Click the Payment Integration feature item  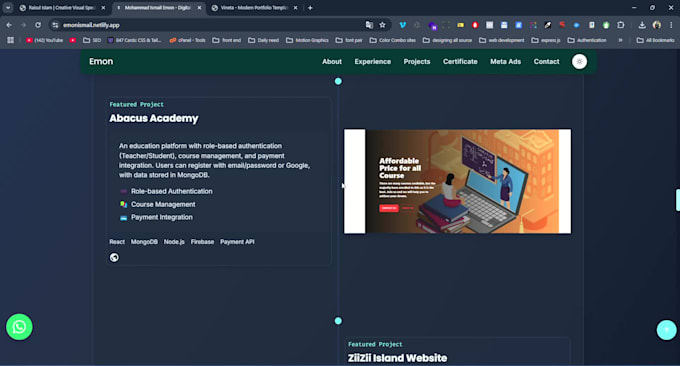pyautogui.click(x=156, y=217)
